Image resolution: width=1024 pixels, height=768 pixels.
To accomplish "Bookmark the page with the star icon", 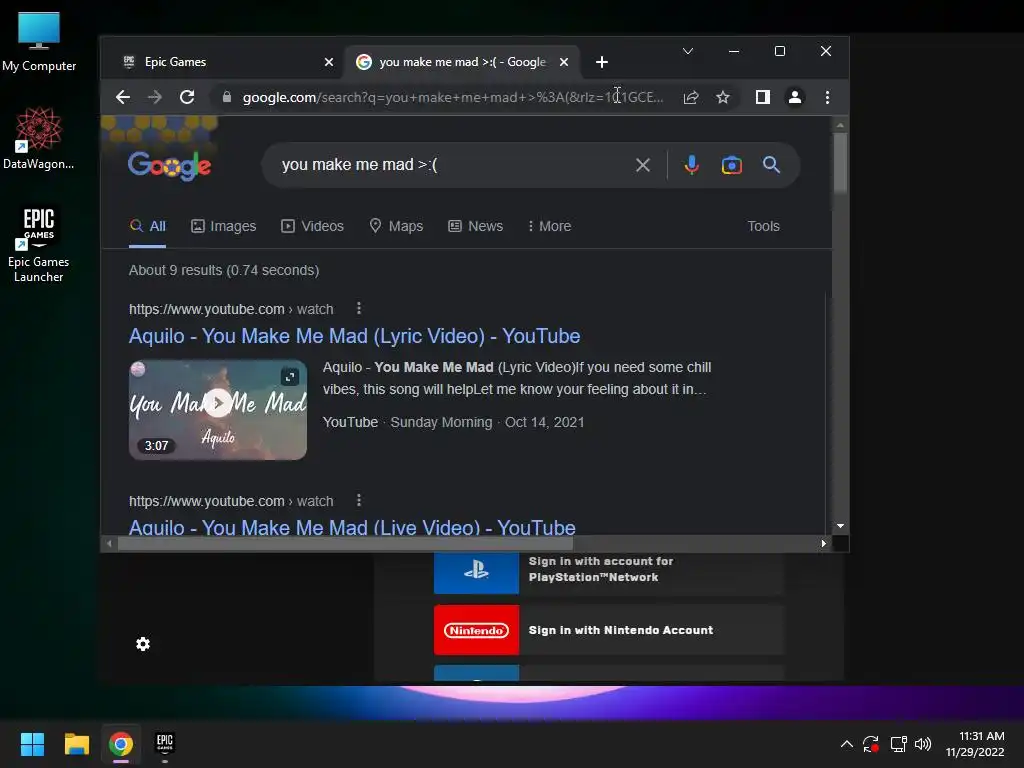I will coord(723,97).
